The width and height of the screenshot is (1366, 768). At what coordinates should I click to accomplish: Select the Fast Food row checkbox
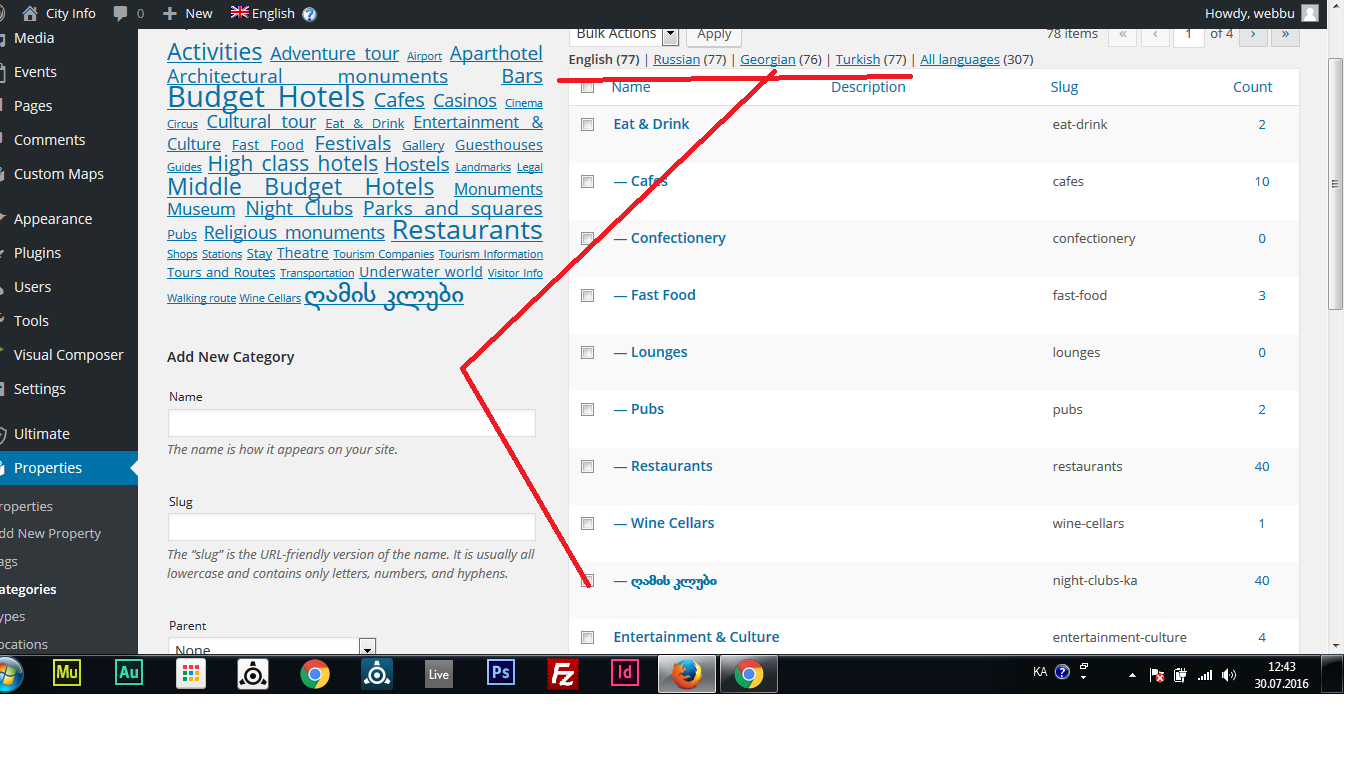588,296
